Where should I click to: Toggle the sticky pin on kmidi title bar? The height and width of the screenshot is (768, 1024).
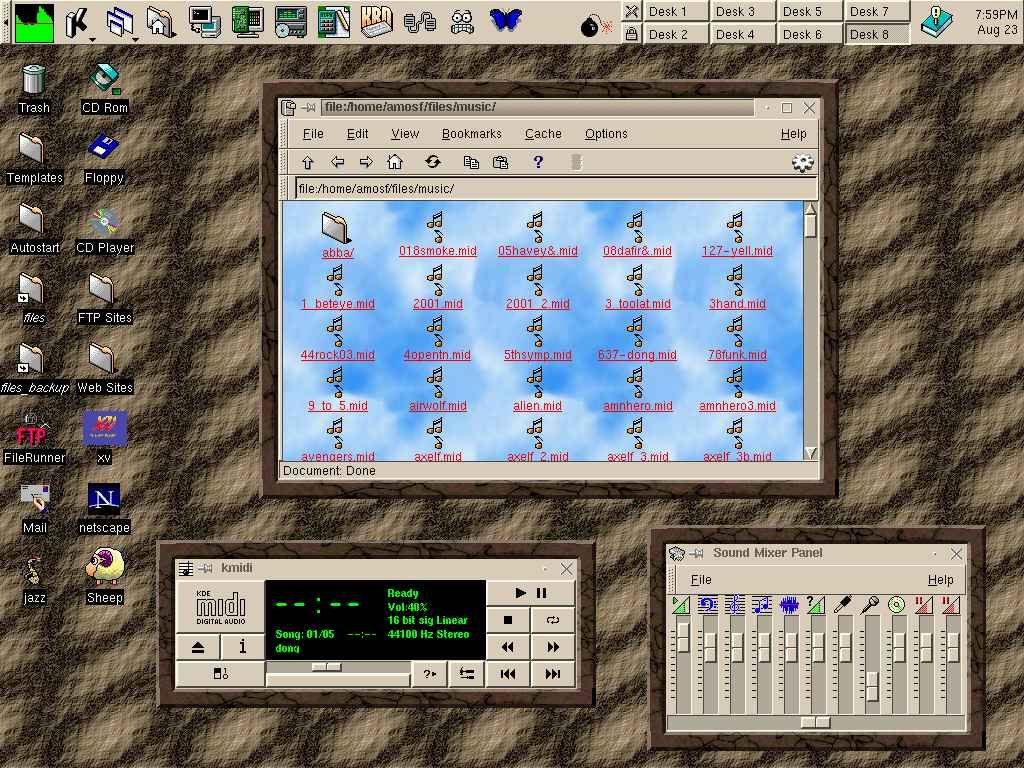click(x=205, y=569)
